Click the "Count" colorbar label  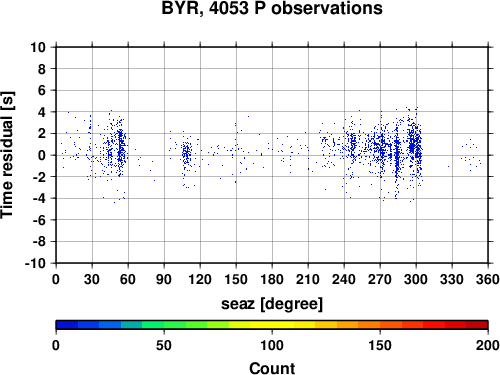pos(272,368)
